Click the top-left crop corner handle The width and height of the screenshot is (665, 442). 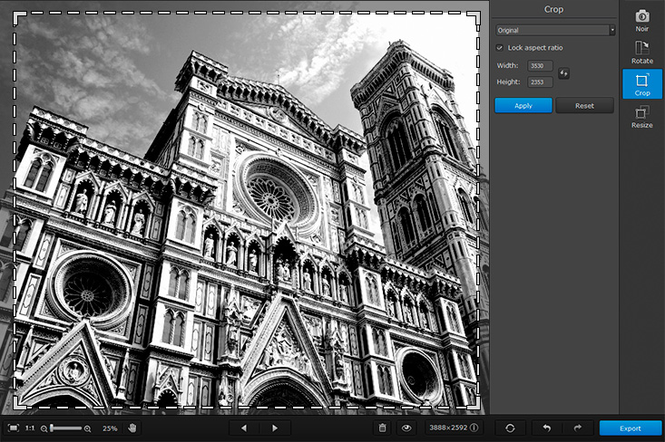(x=19, y=18)
